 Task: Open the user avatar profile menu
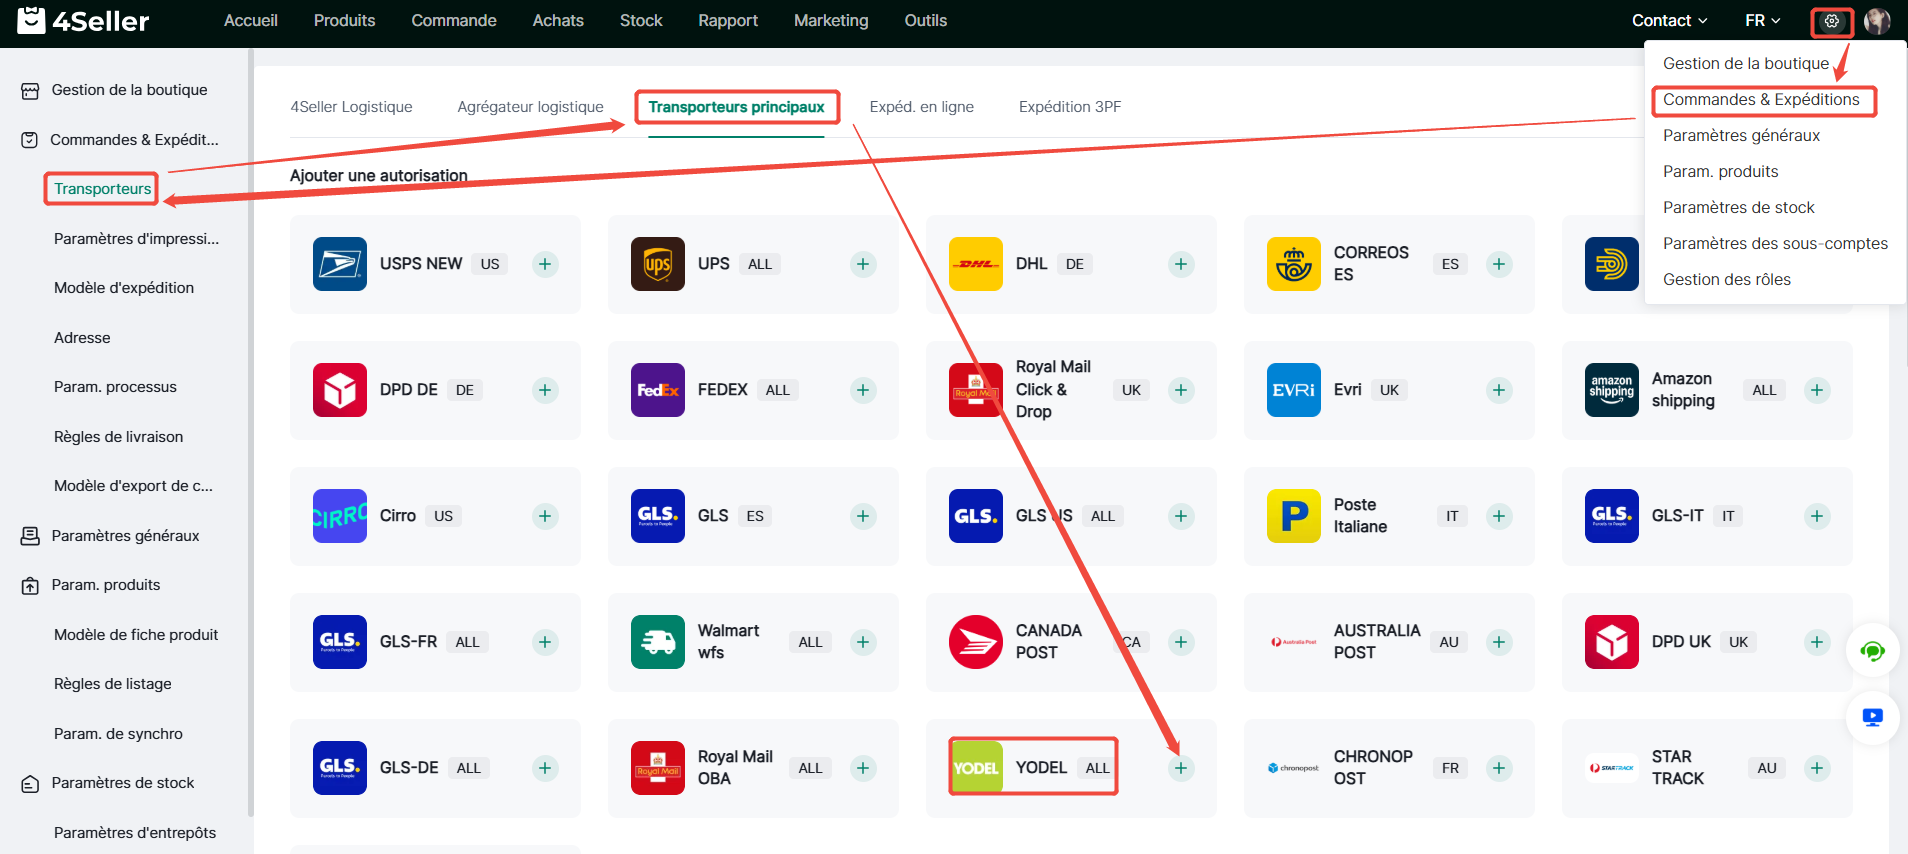point(1877,21)
